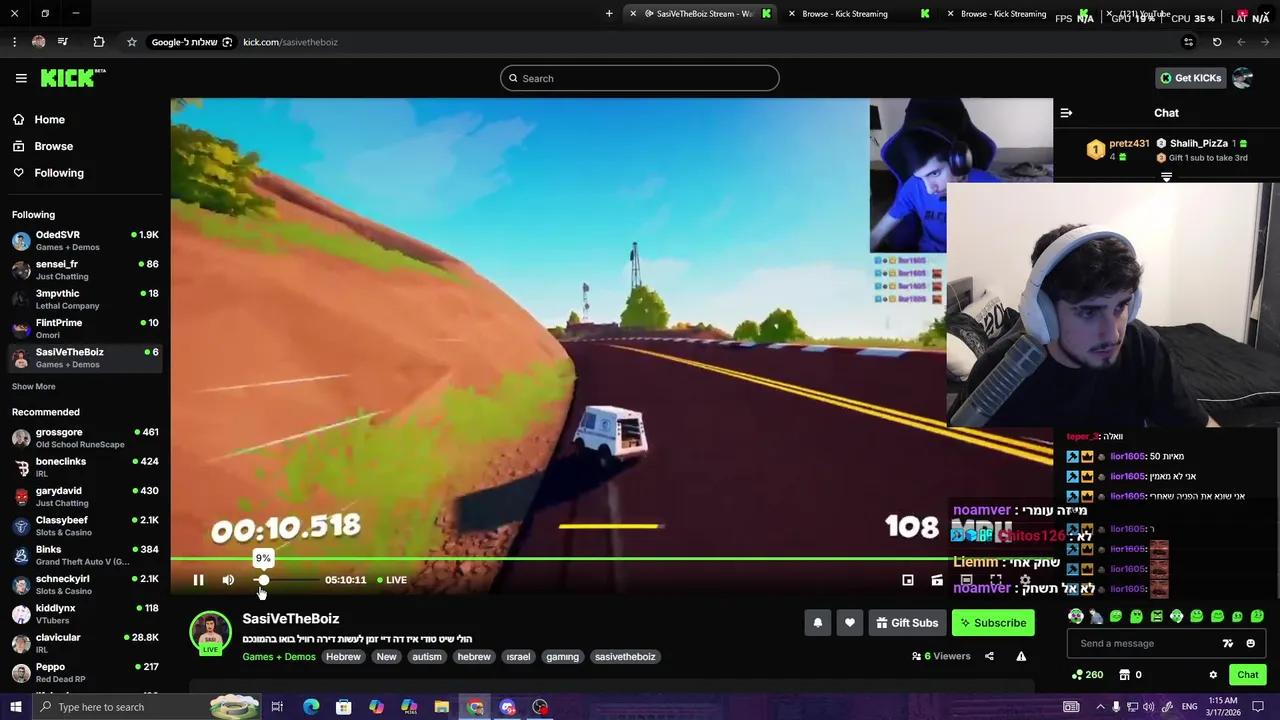Open Windows Start menu
The image size is (1280, 720).
click(x=15, y=707)
